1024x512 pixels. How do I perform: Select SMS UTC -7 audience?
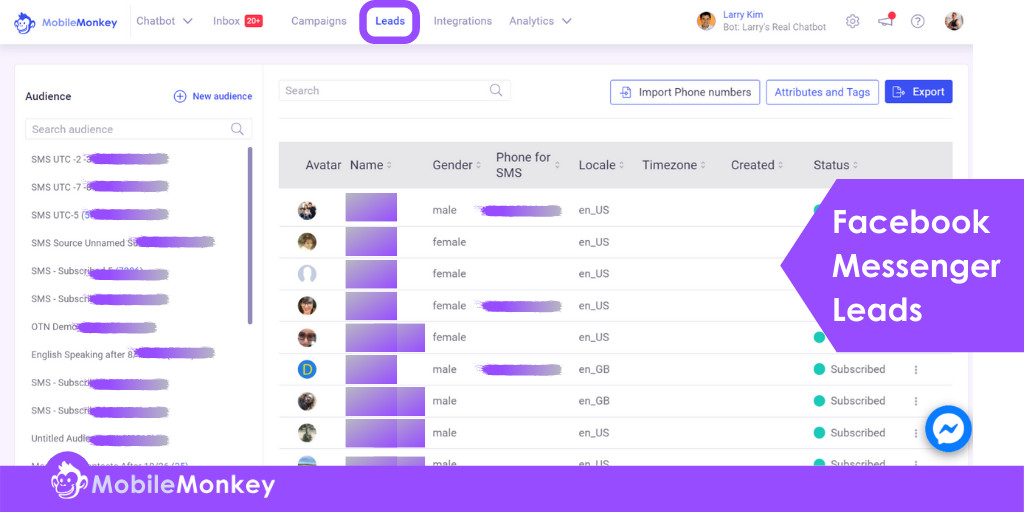click(99, 187)
